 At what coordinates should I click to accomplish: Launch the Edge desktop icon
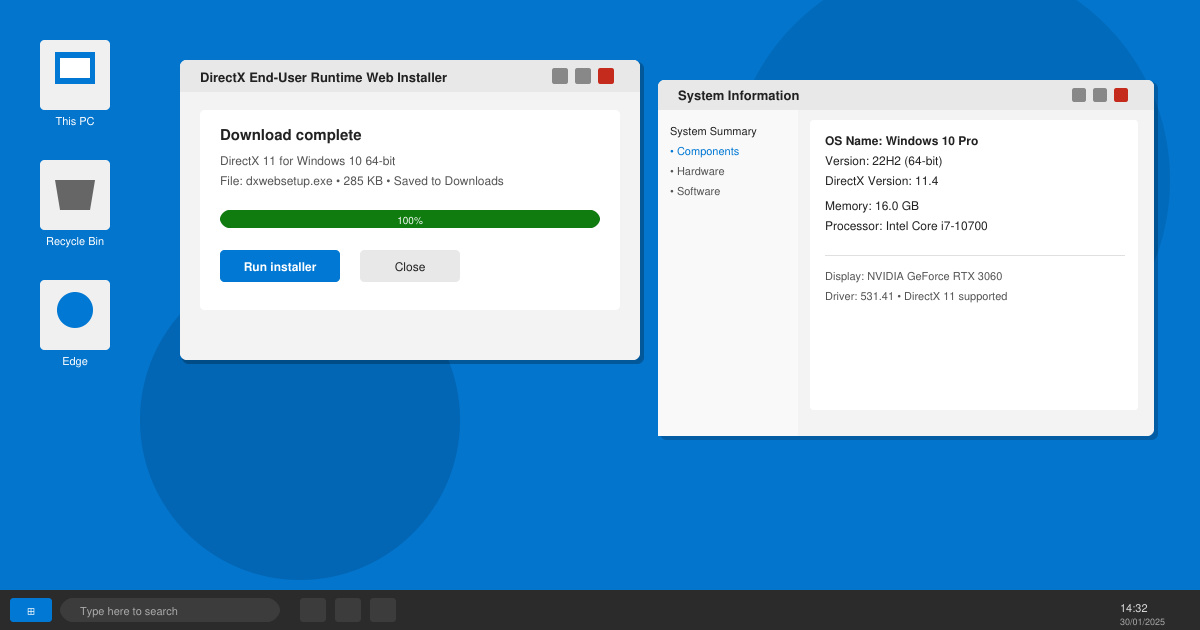[75, 315]
